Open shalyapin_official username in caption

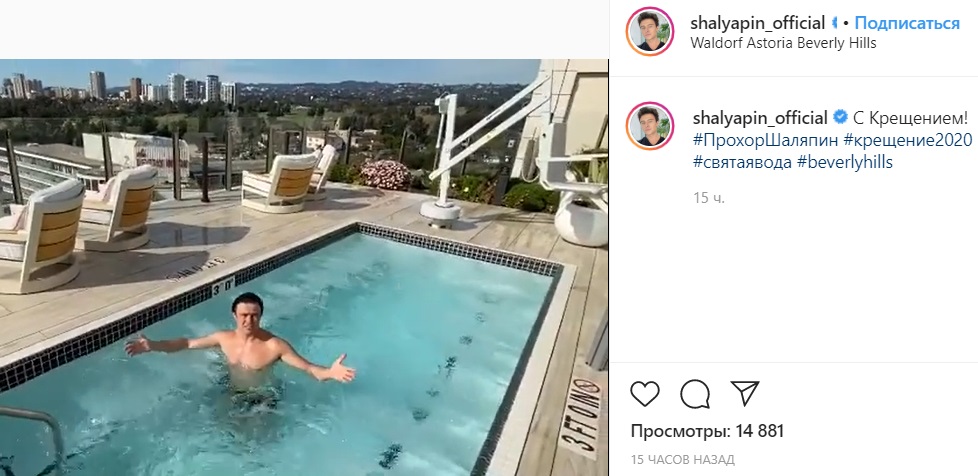tap(760, 117)
